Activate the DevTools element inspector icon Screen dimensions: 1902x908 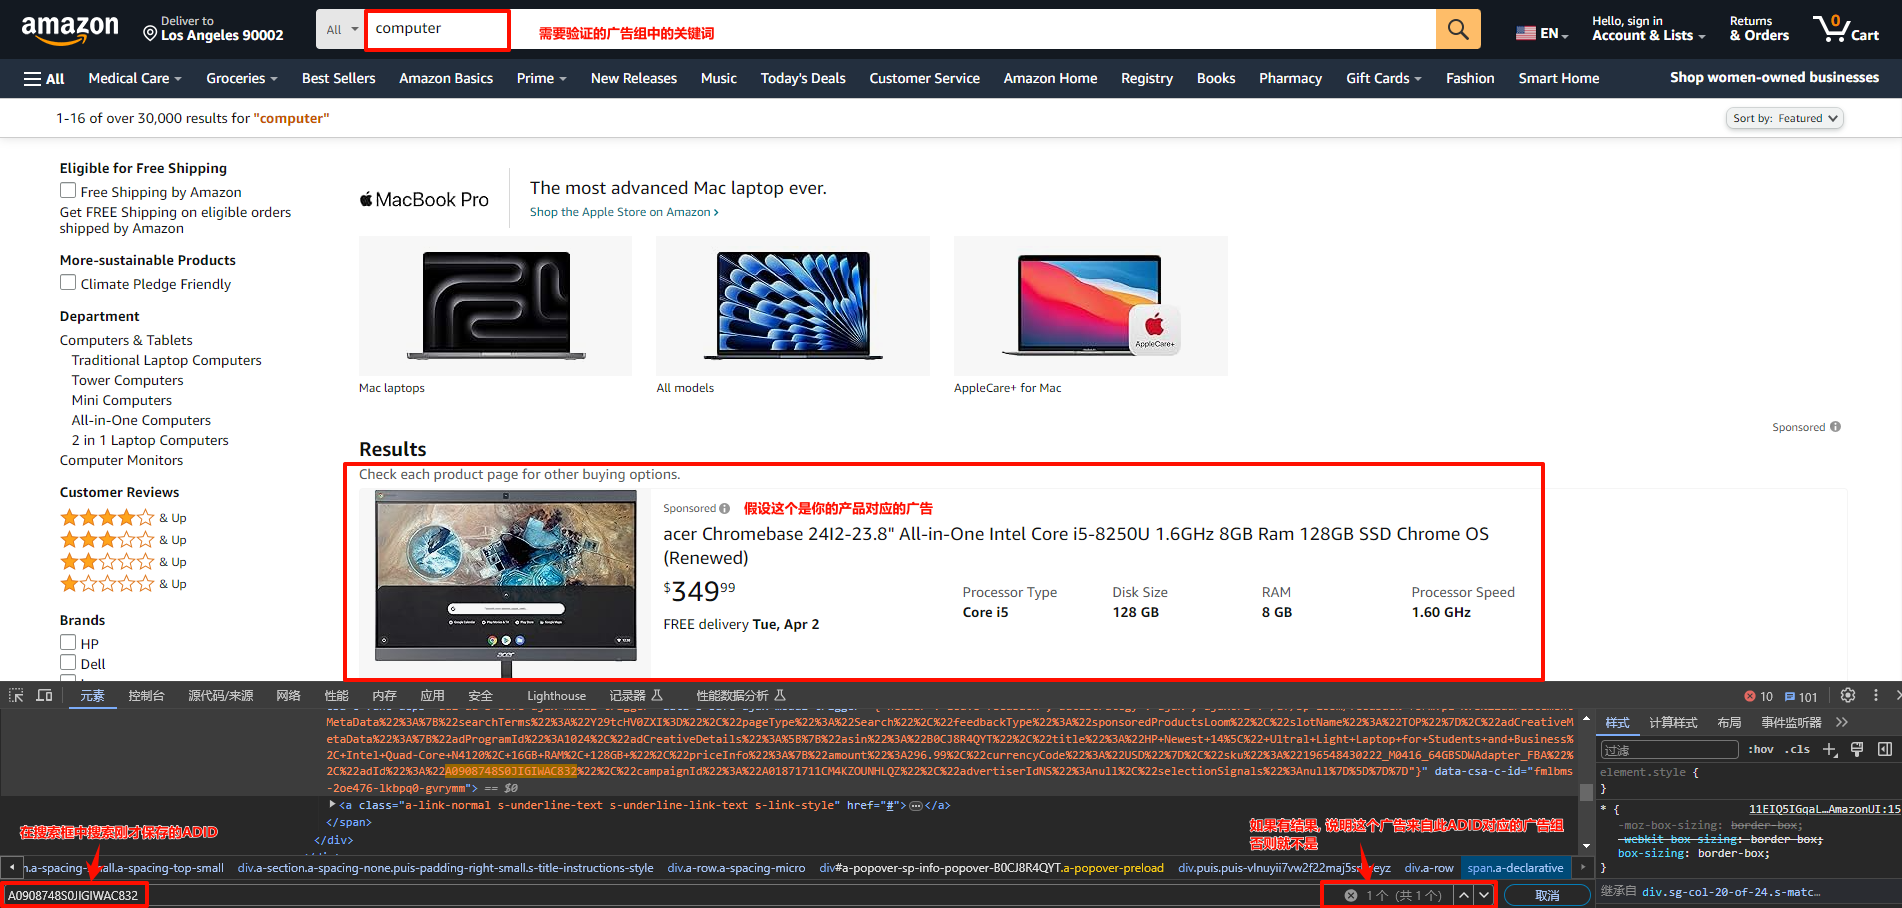[16, 695]
